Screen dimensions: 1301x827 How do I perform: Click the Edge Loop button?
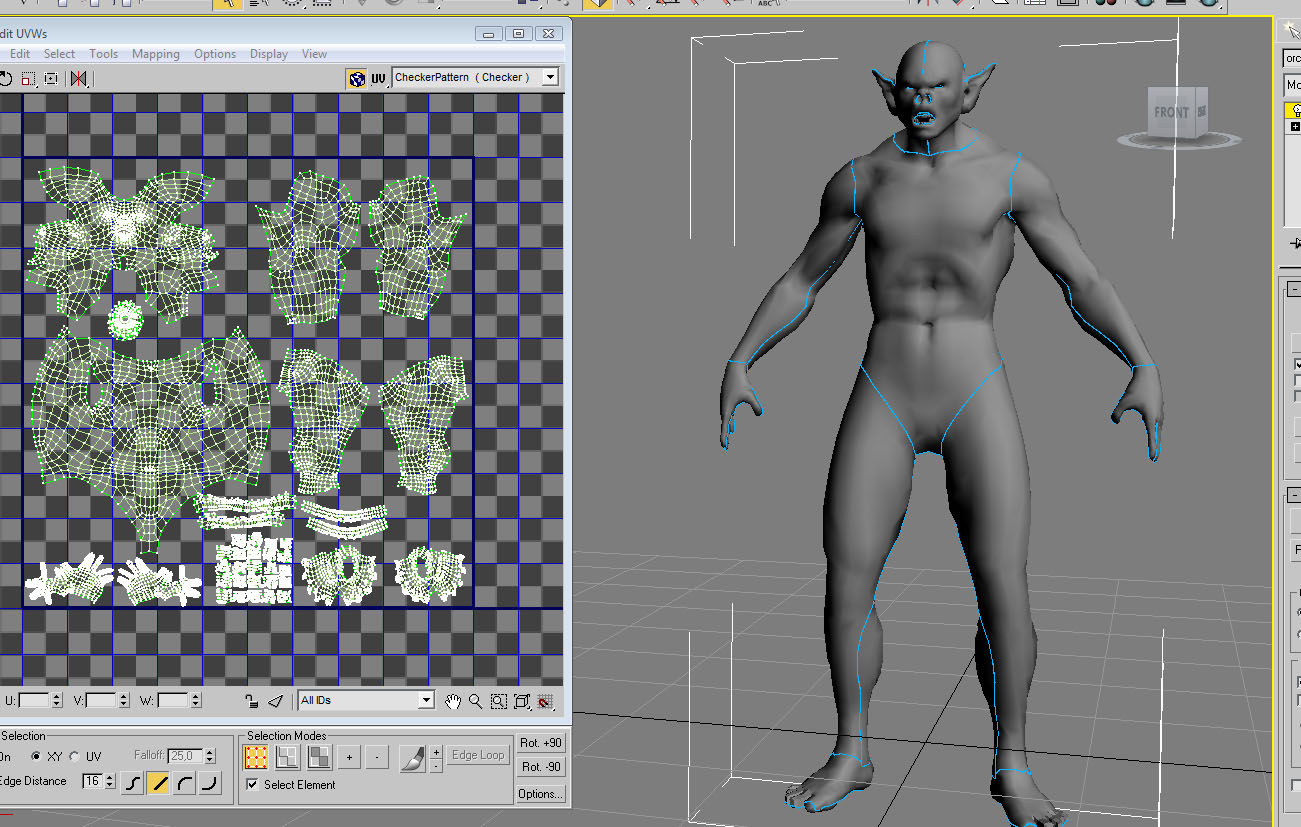[x=478, y=756]
